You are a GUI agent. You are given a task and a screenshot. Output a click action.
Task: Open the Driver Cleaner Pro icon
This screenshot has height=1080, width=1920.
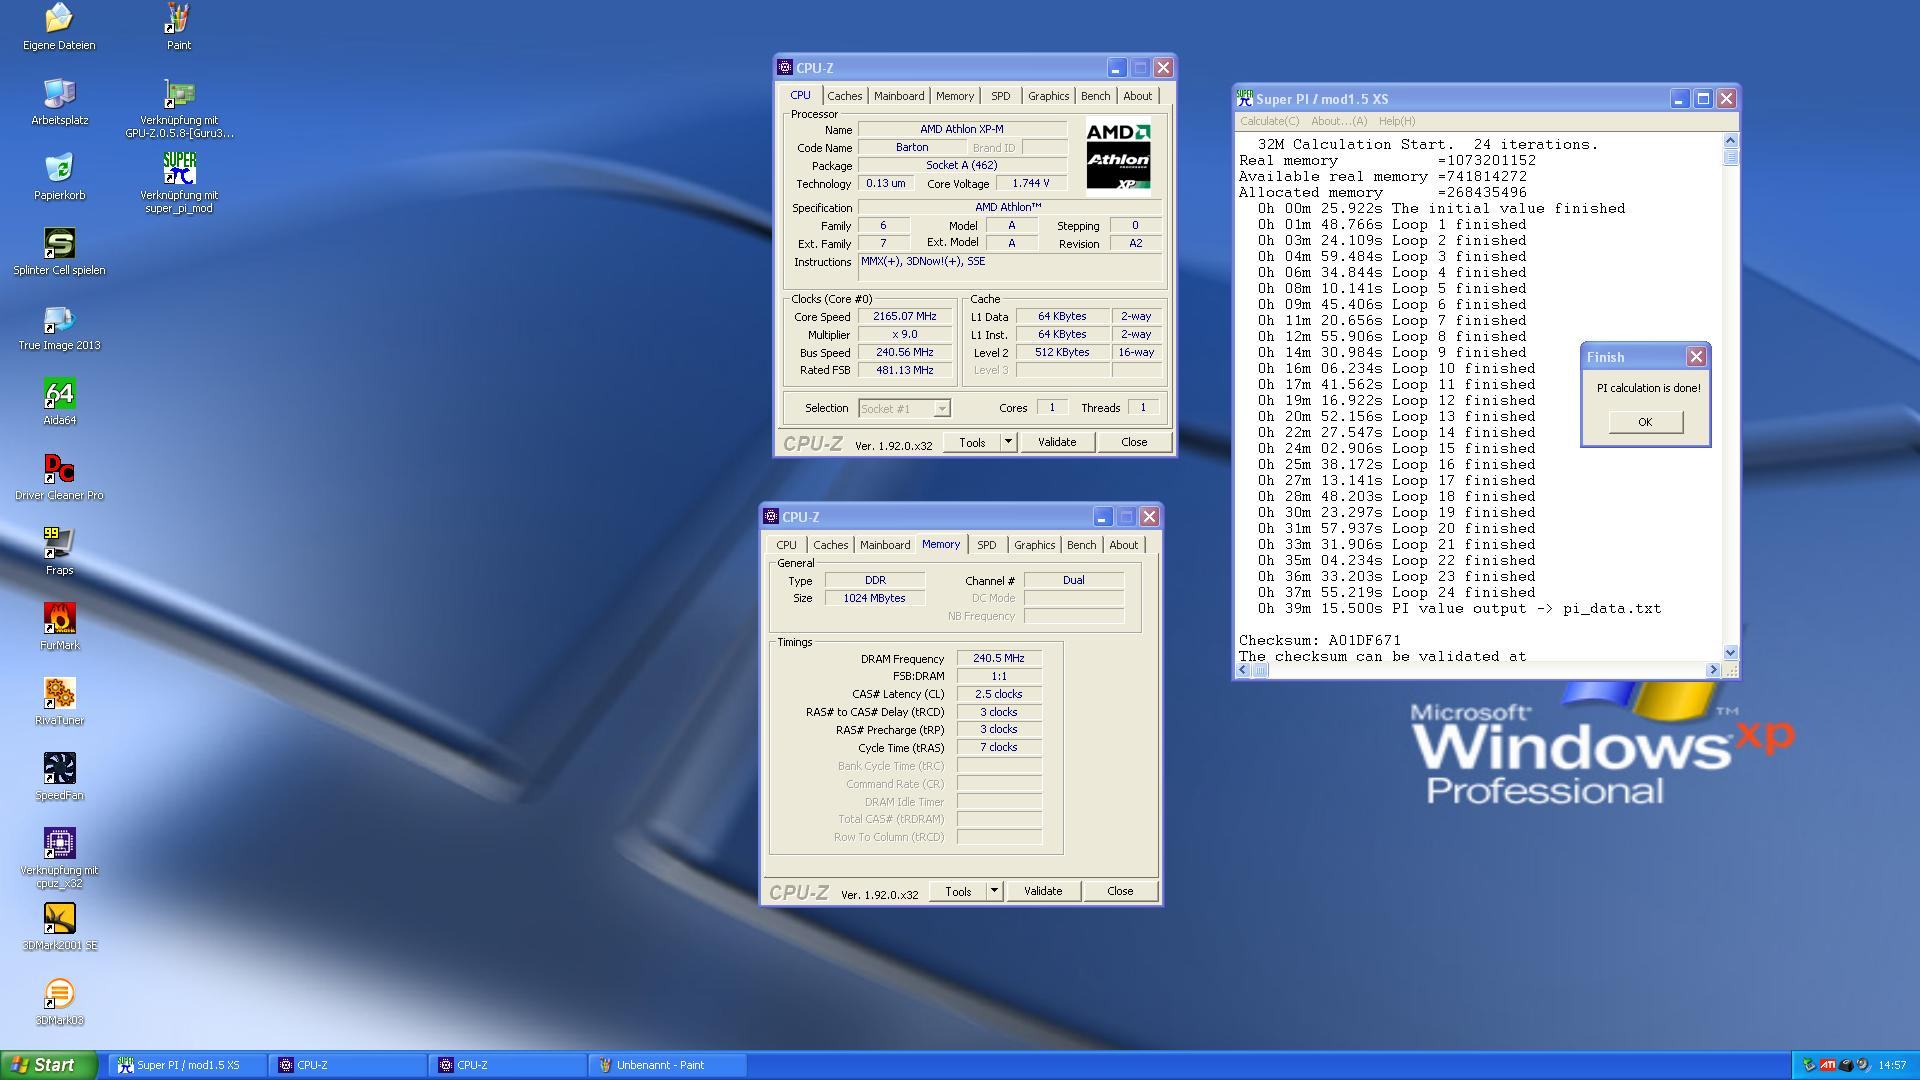tap(59, 470)
